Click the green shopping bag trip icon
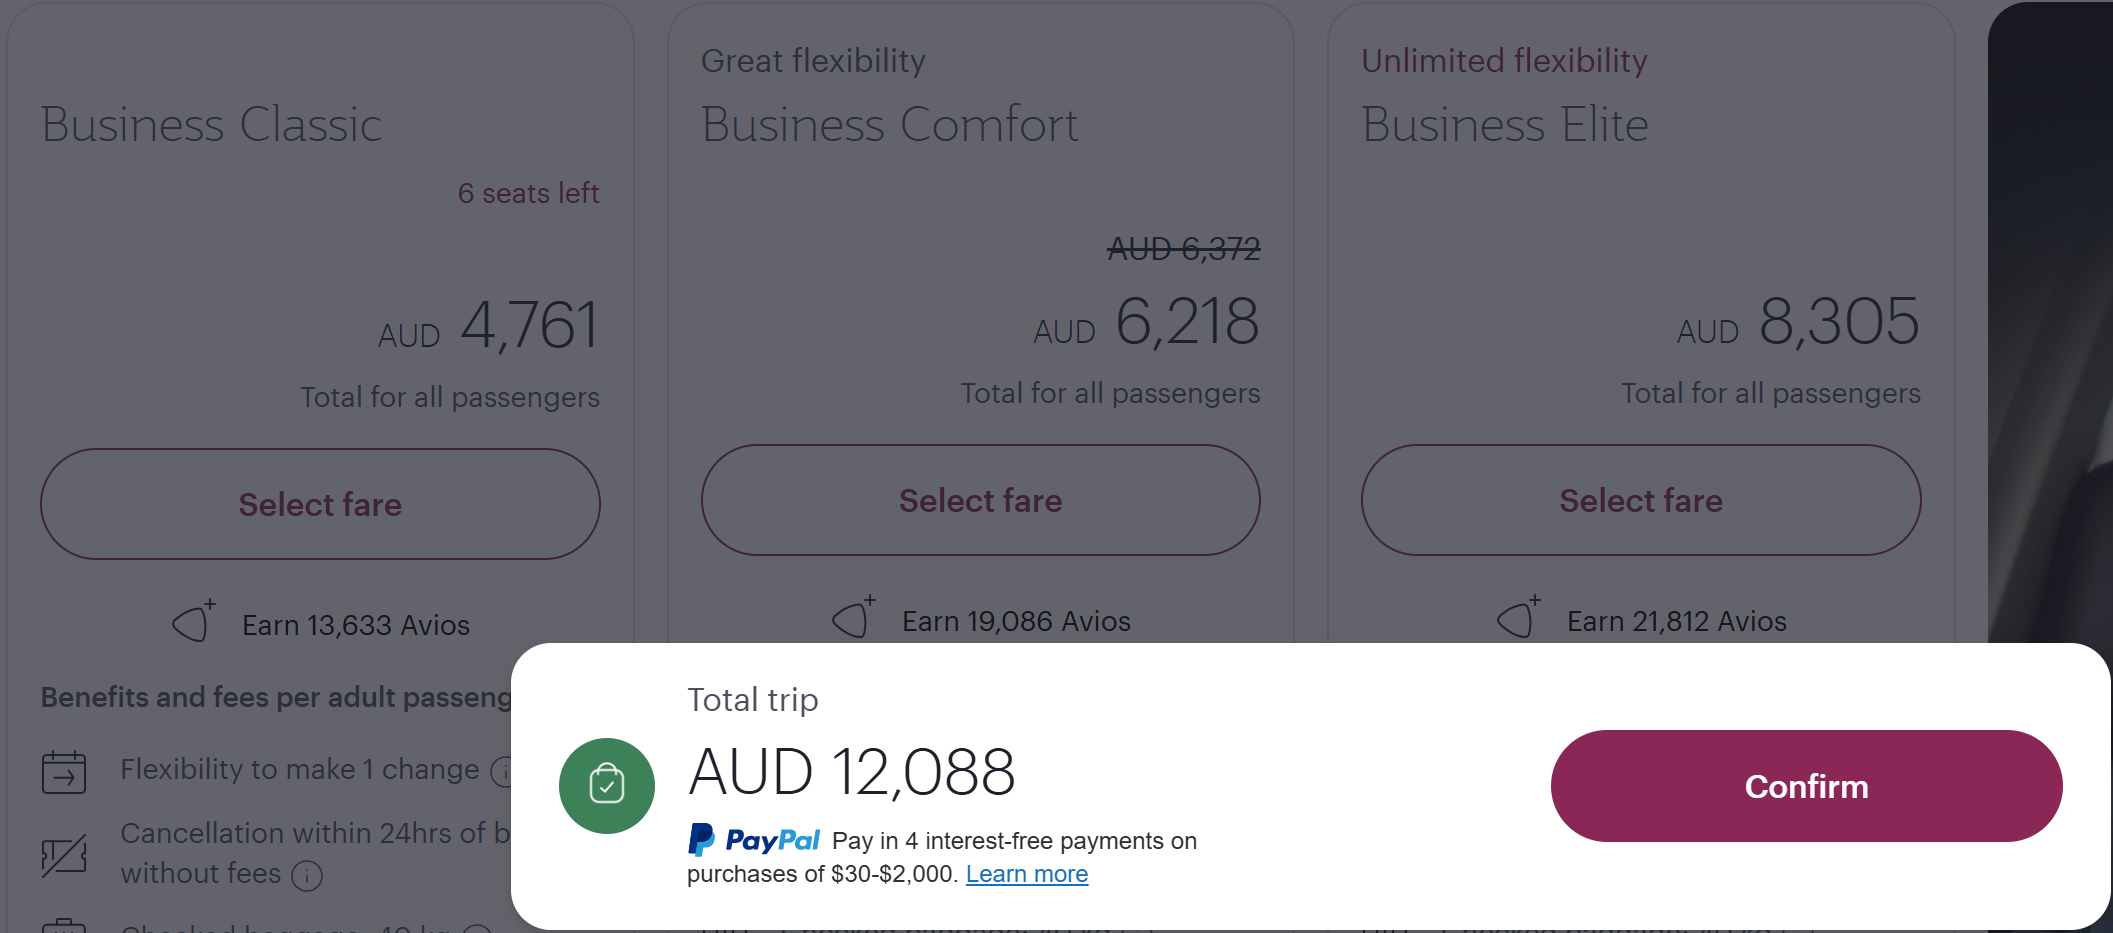The height and width of the screenshot is (933, 2113). tap(607, 786)
